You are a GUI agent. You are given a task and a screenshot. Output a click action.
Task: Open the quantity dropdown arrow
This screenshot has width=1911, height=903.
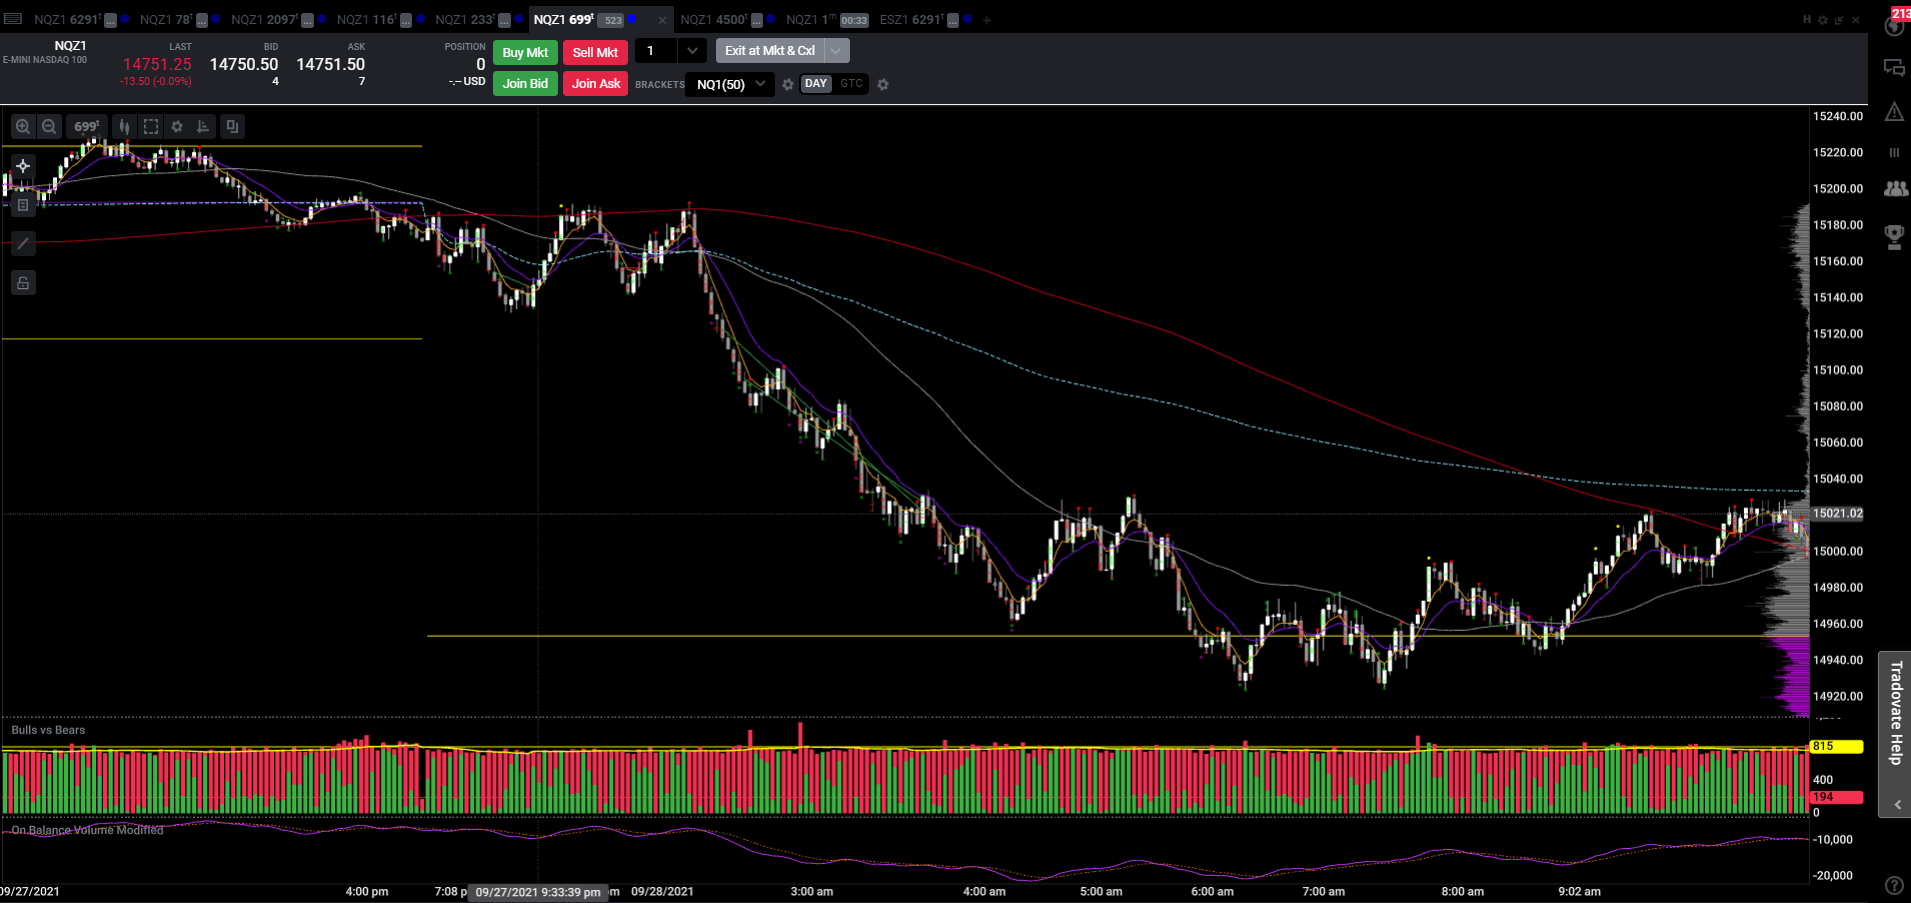point(692,51)
